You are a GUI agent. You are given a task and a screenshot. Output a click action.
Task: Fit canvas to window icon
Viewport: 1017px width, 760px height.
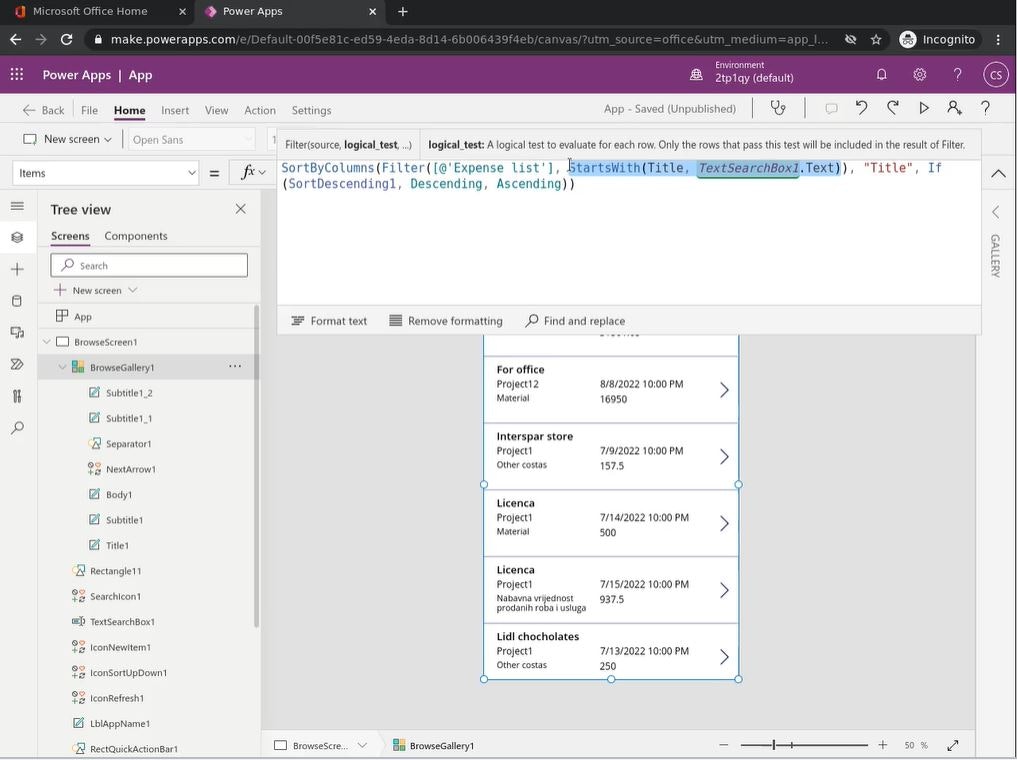pos(953,745)
